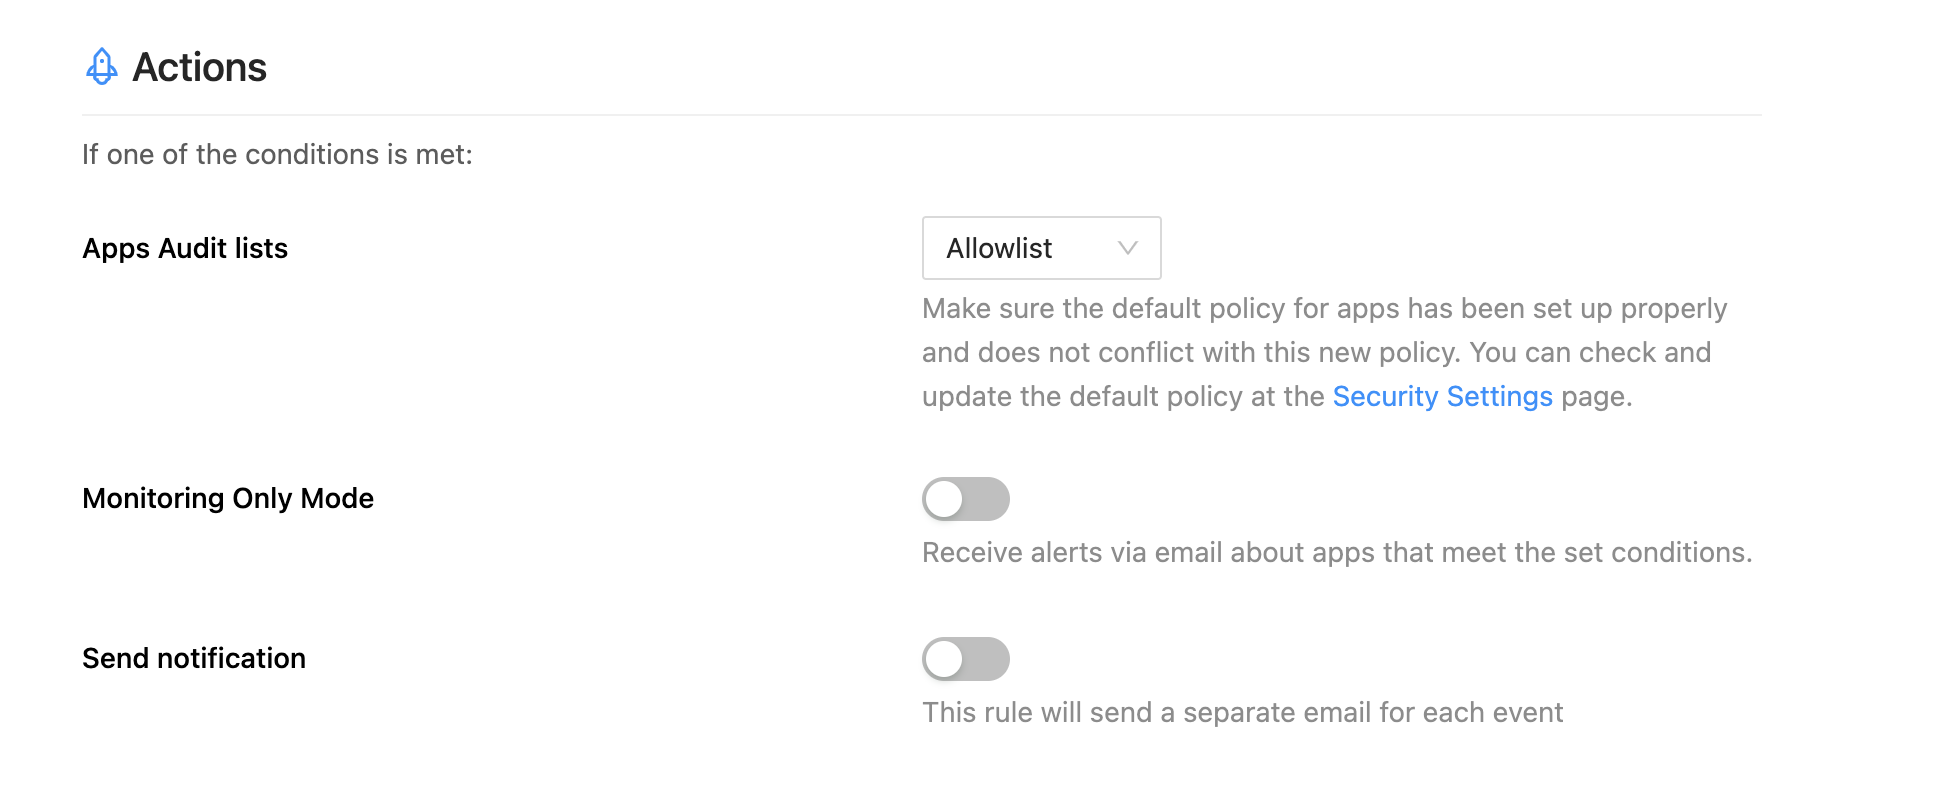Click the Send notification label
Screen dimensions: 1944x786
click(x=194, y=658)
